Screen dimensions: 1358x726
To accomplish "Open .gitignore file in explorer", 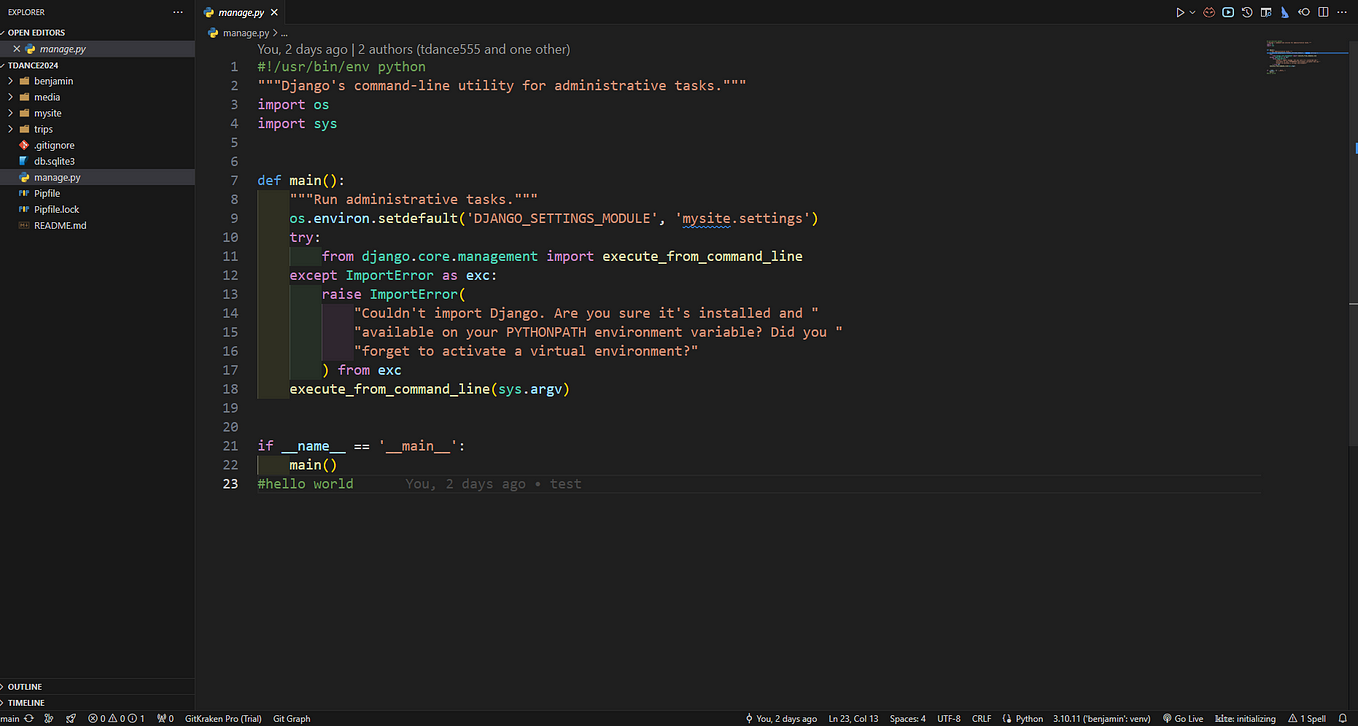I will 54,145.
